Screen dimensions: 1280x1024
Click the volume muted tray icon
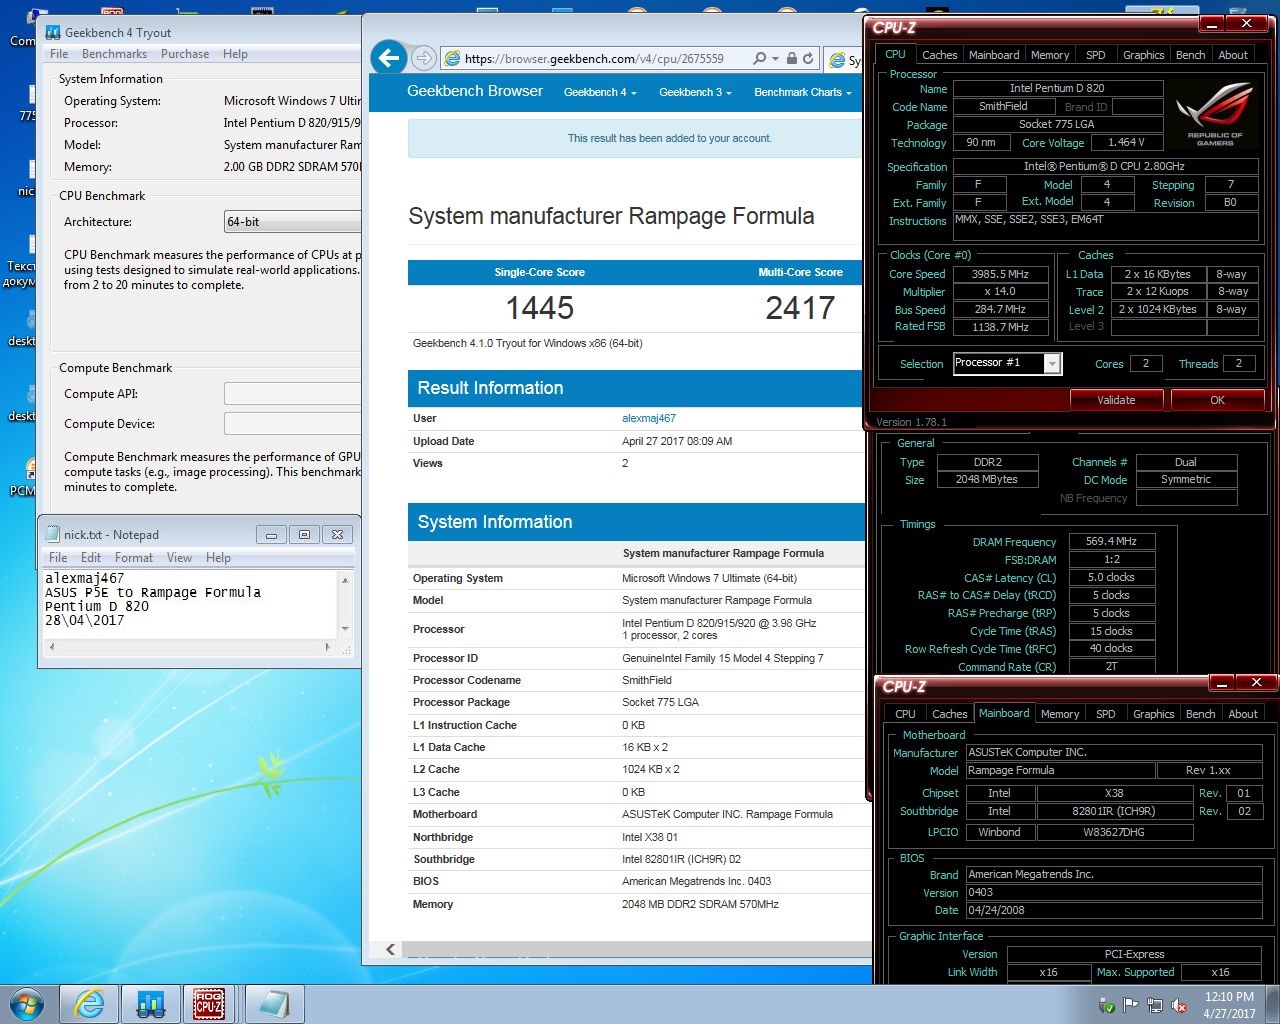tap(1179, 1005)
